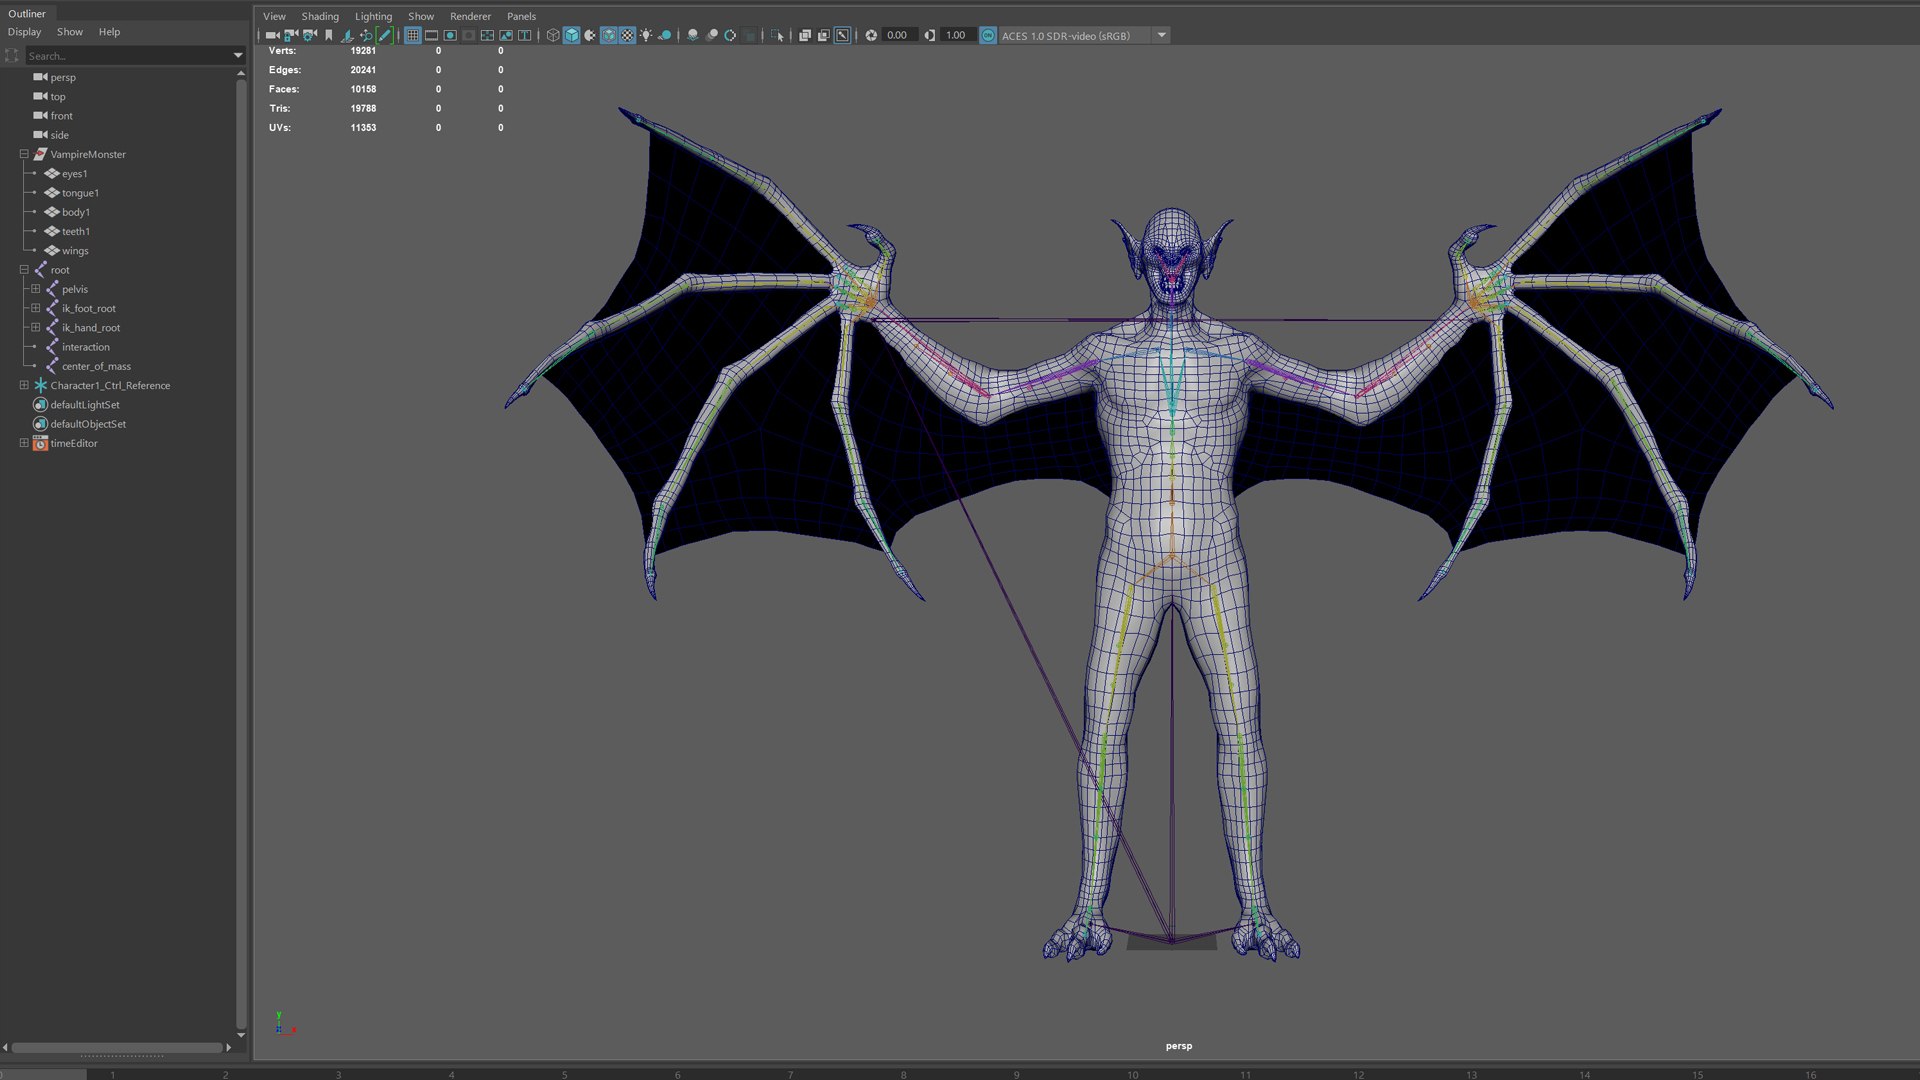Toggle the viewport Grid display icon

(x=413, y=35)
